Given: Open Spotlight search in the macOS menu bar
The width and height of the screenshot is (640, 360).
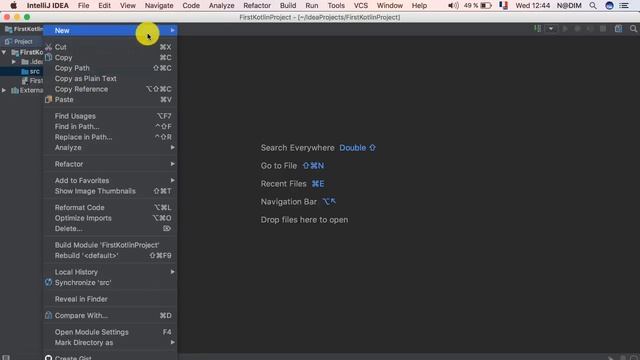Looking at the screenshot, I should pyautogui.click(x=593, y=5).
